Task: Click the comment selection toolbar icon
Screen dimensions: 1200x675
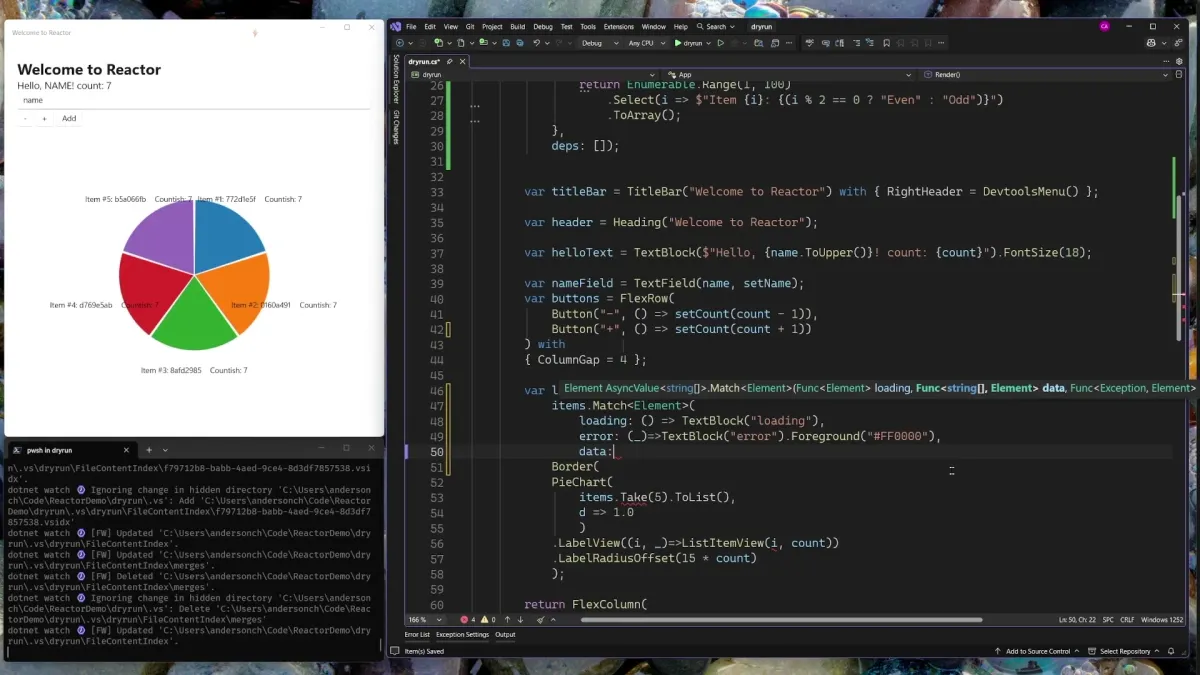Action: pyautogui.click(x=857, y=43)
